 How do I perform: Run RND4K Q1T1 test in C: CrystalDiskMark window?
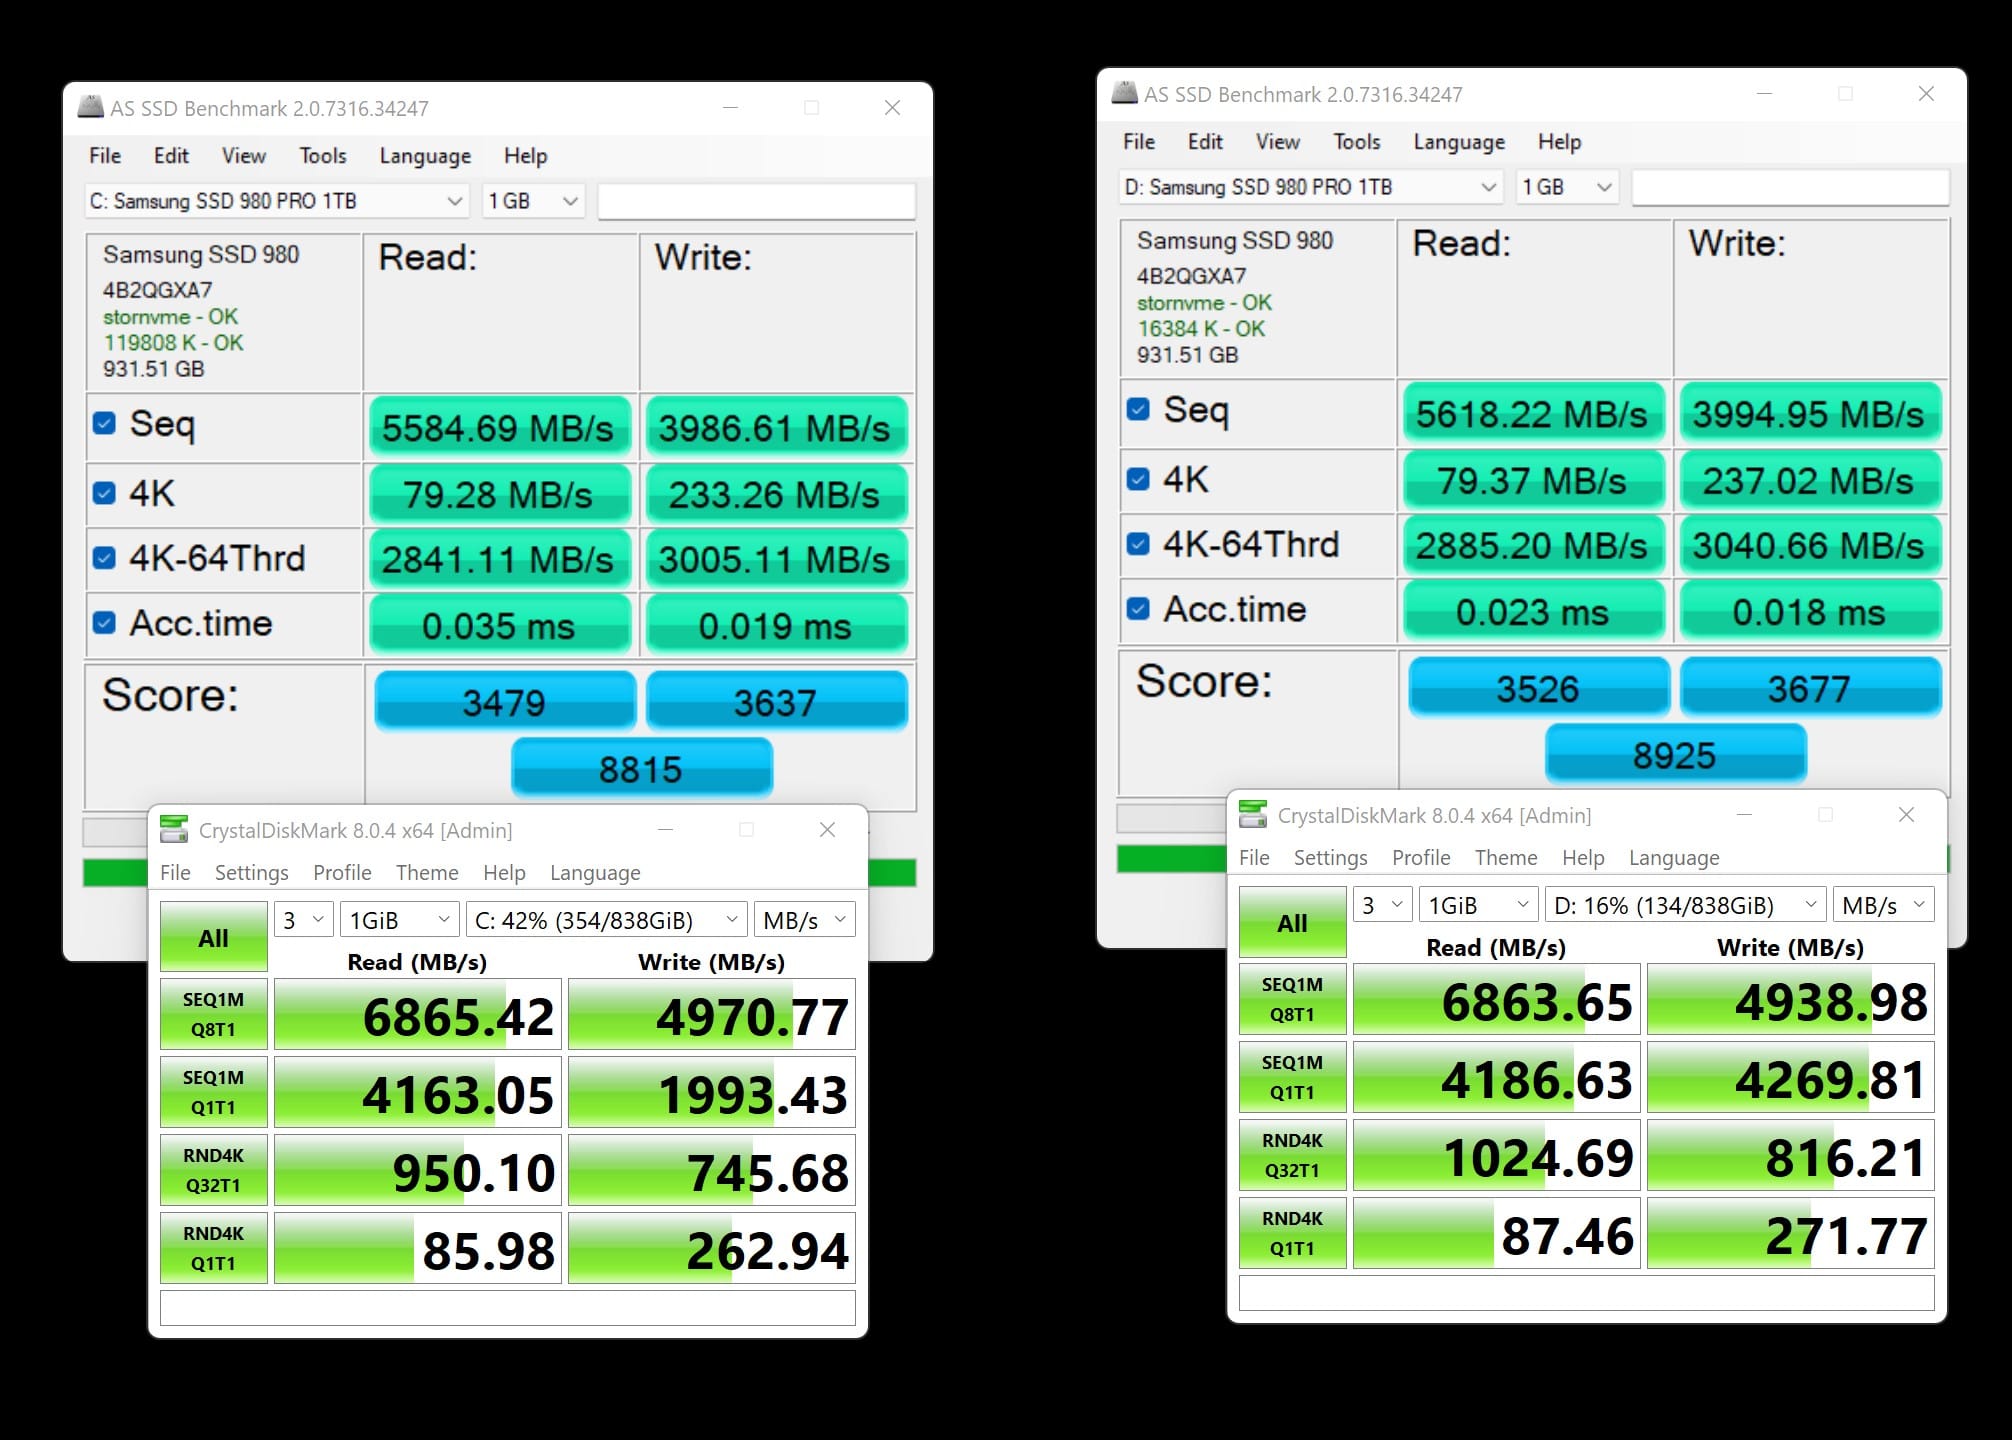point(213,1248)
